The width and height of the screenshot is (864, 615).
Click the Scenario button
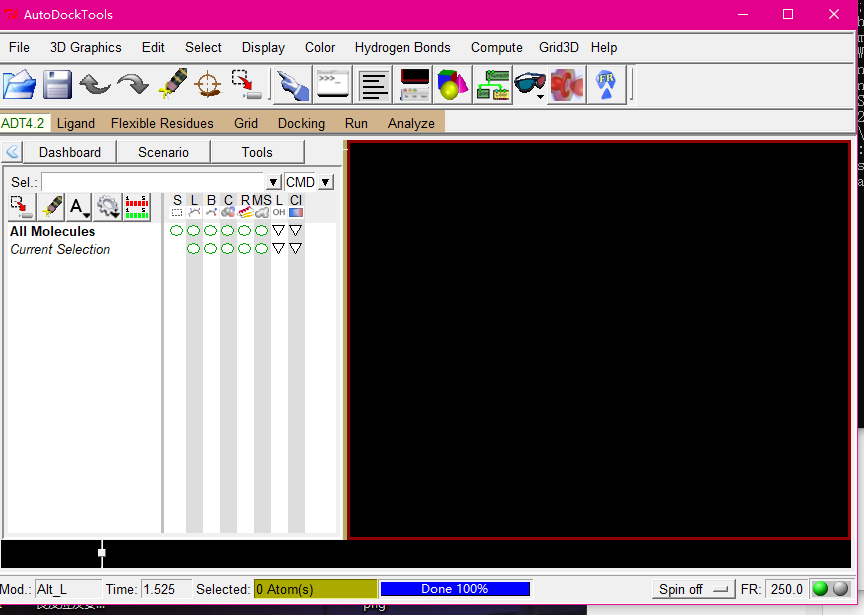[163, 152]
